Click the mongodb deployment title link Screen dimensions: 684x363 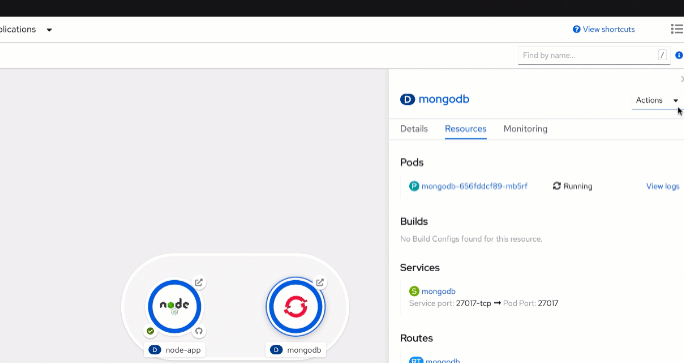(x=444, y=99)
